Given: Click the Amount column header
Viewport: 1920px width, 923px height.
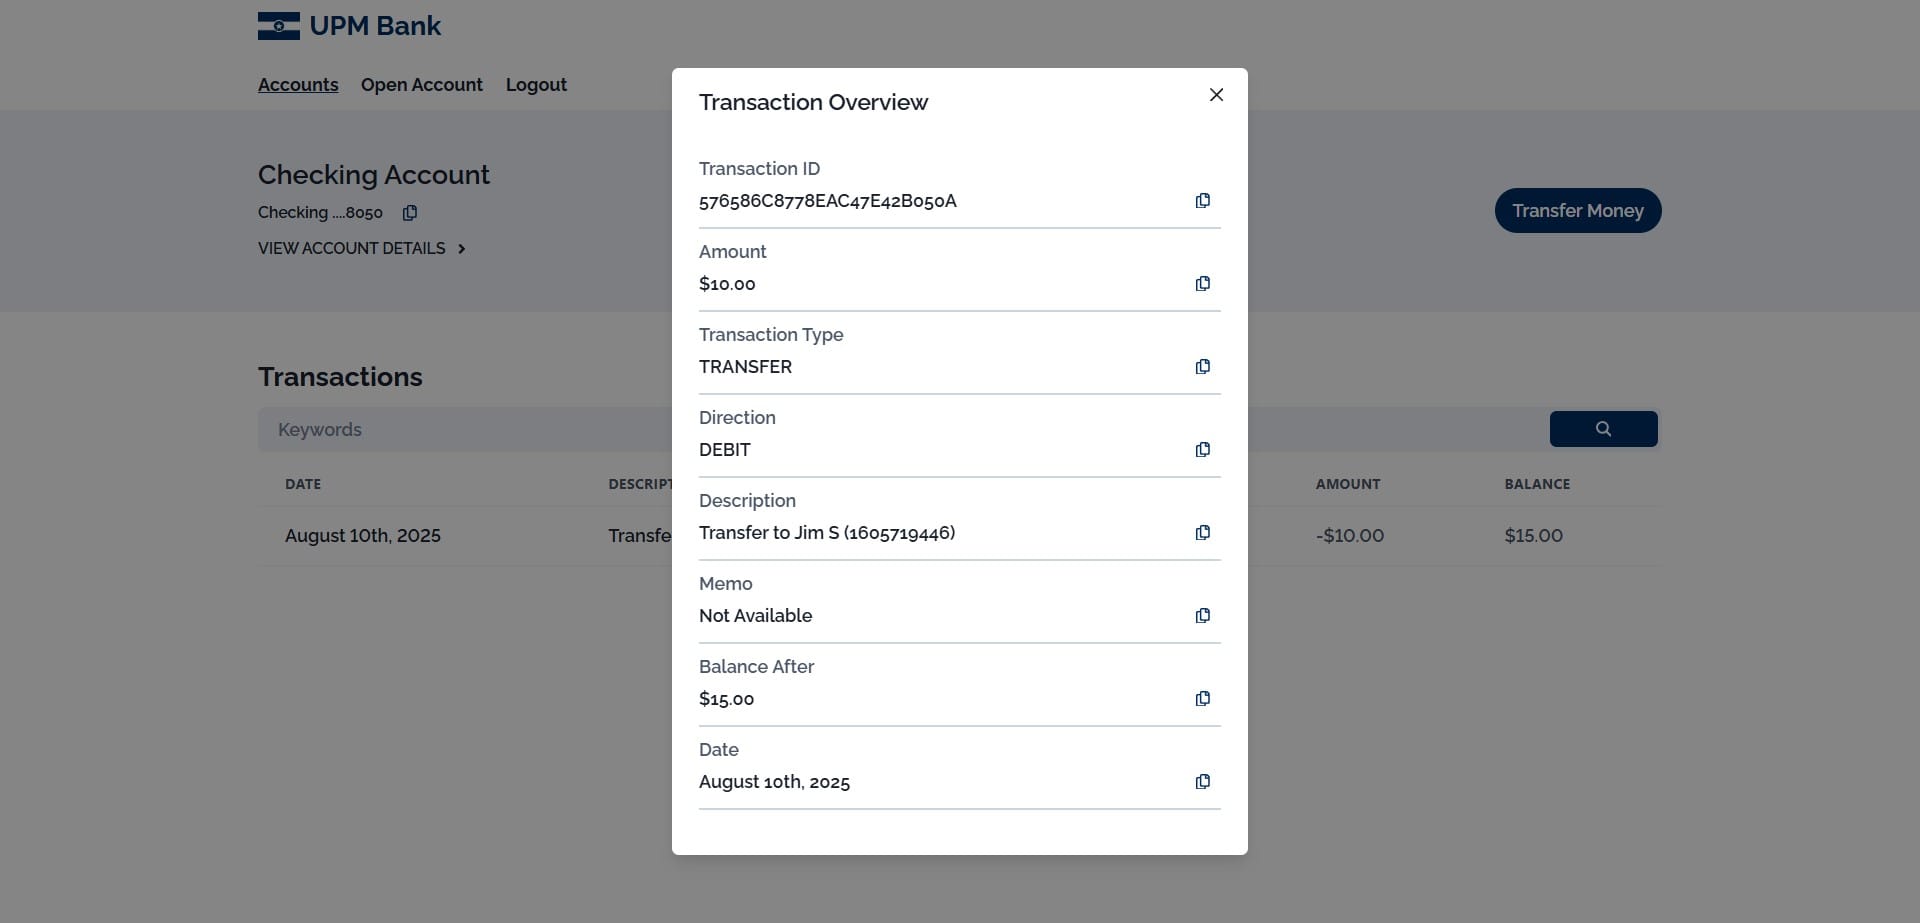Looking at the screenshot, I should point(1348,484).
